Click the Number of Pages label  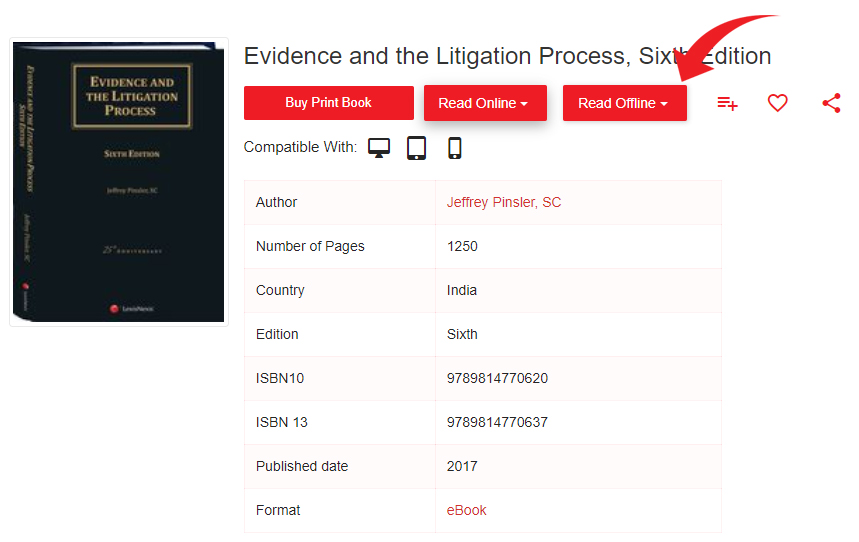pyautogui.click(x=310, y=246)
